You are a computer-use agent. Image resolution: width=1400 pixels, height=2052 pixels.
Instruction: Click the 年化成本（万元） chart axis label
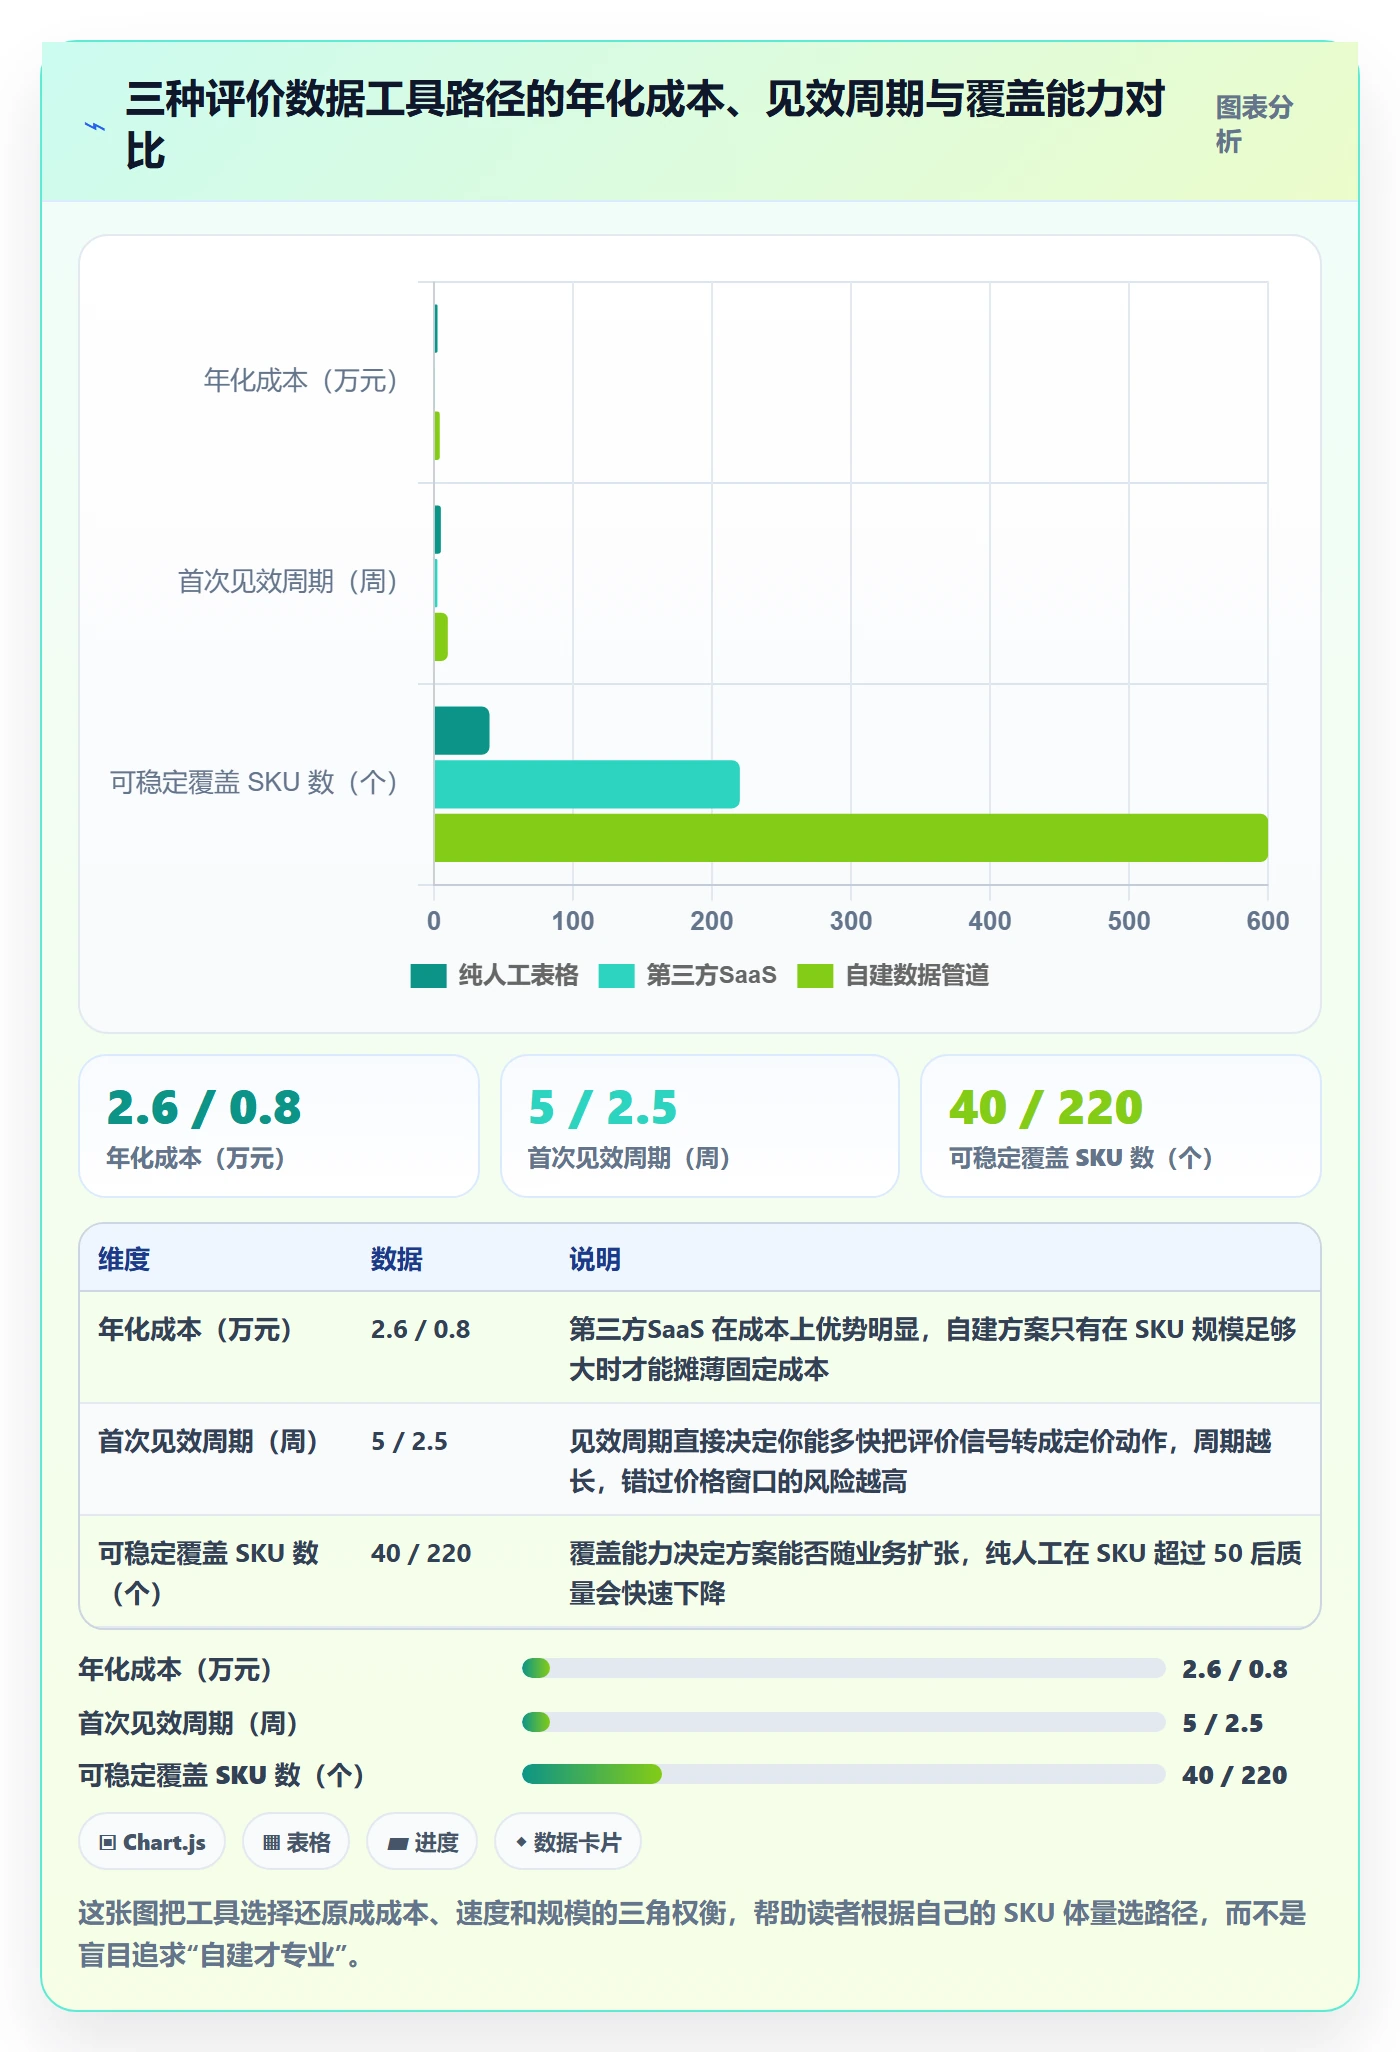click(301, 381)
